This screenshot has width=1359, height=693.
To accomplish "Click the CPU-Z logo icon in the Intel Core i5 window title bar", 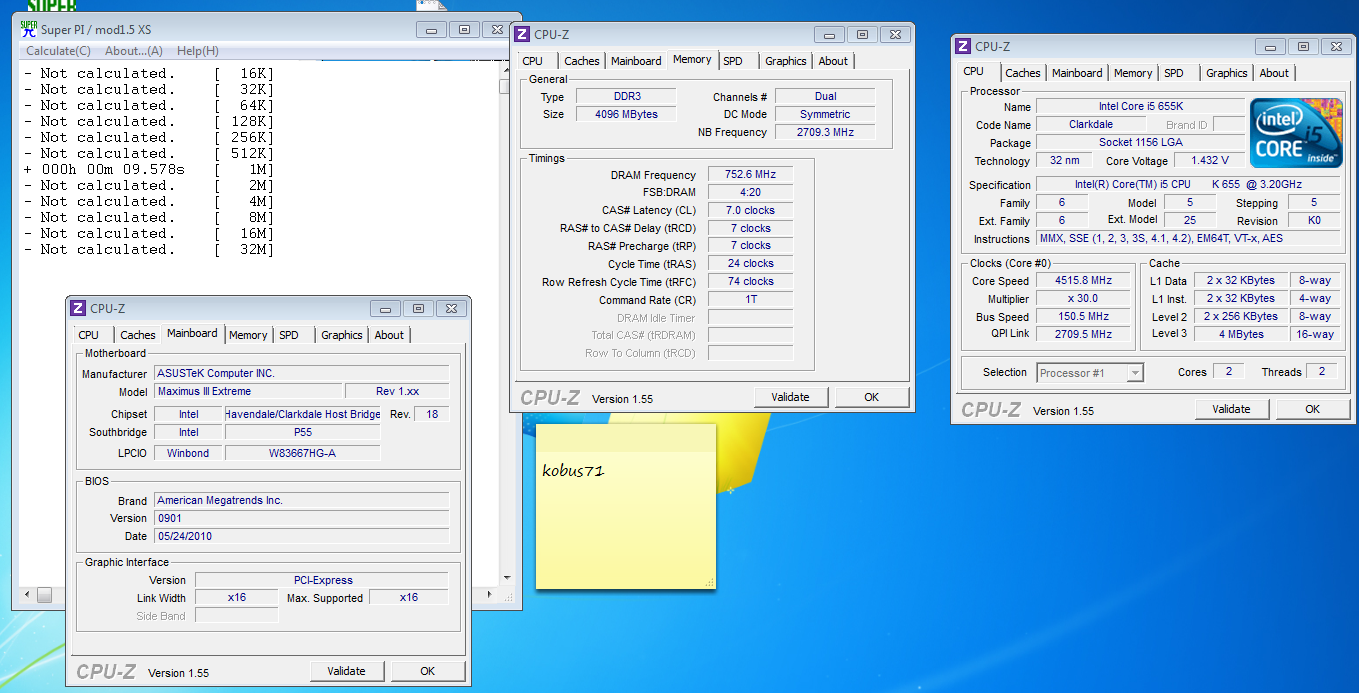I will pos(963,46).
